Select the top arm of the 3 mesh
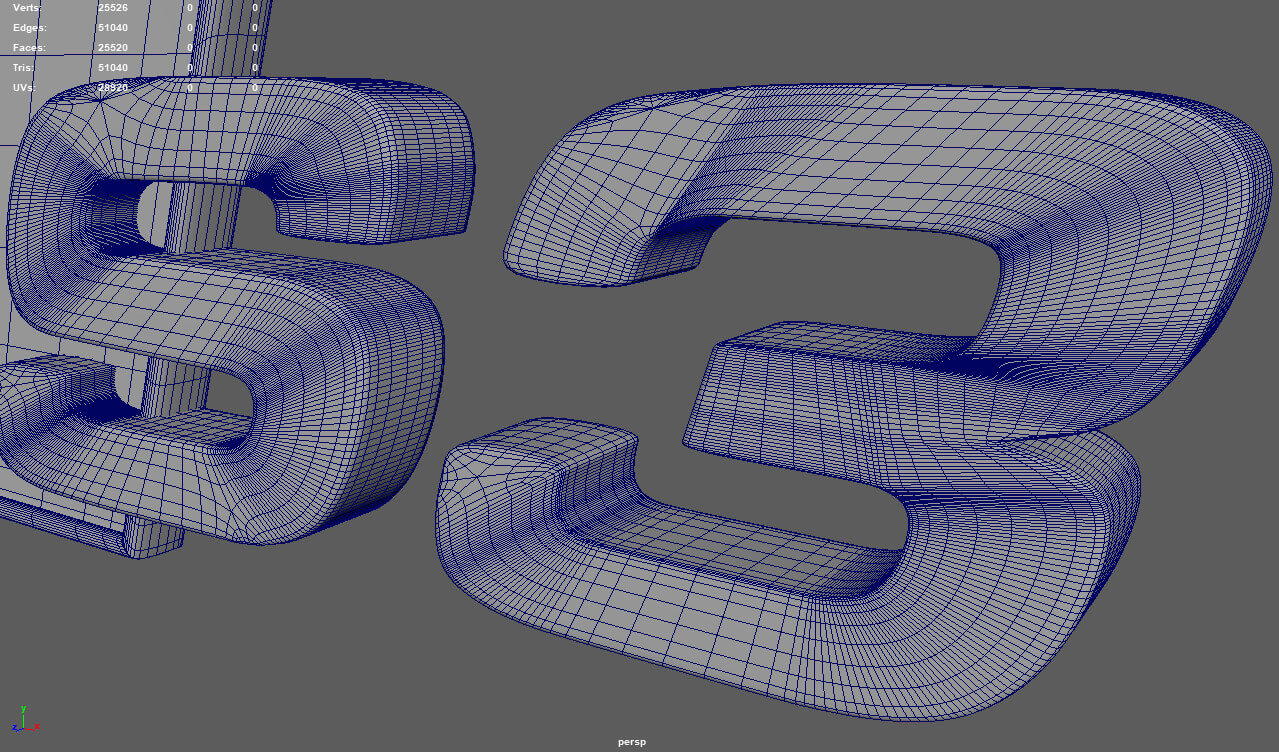This screenshot has height=752, width=1279. [x=900, y=150]
